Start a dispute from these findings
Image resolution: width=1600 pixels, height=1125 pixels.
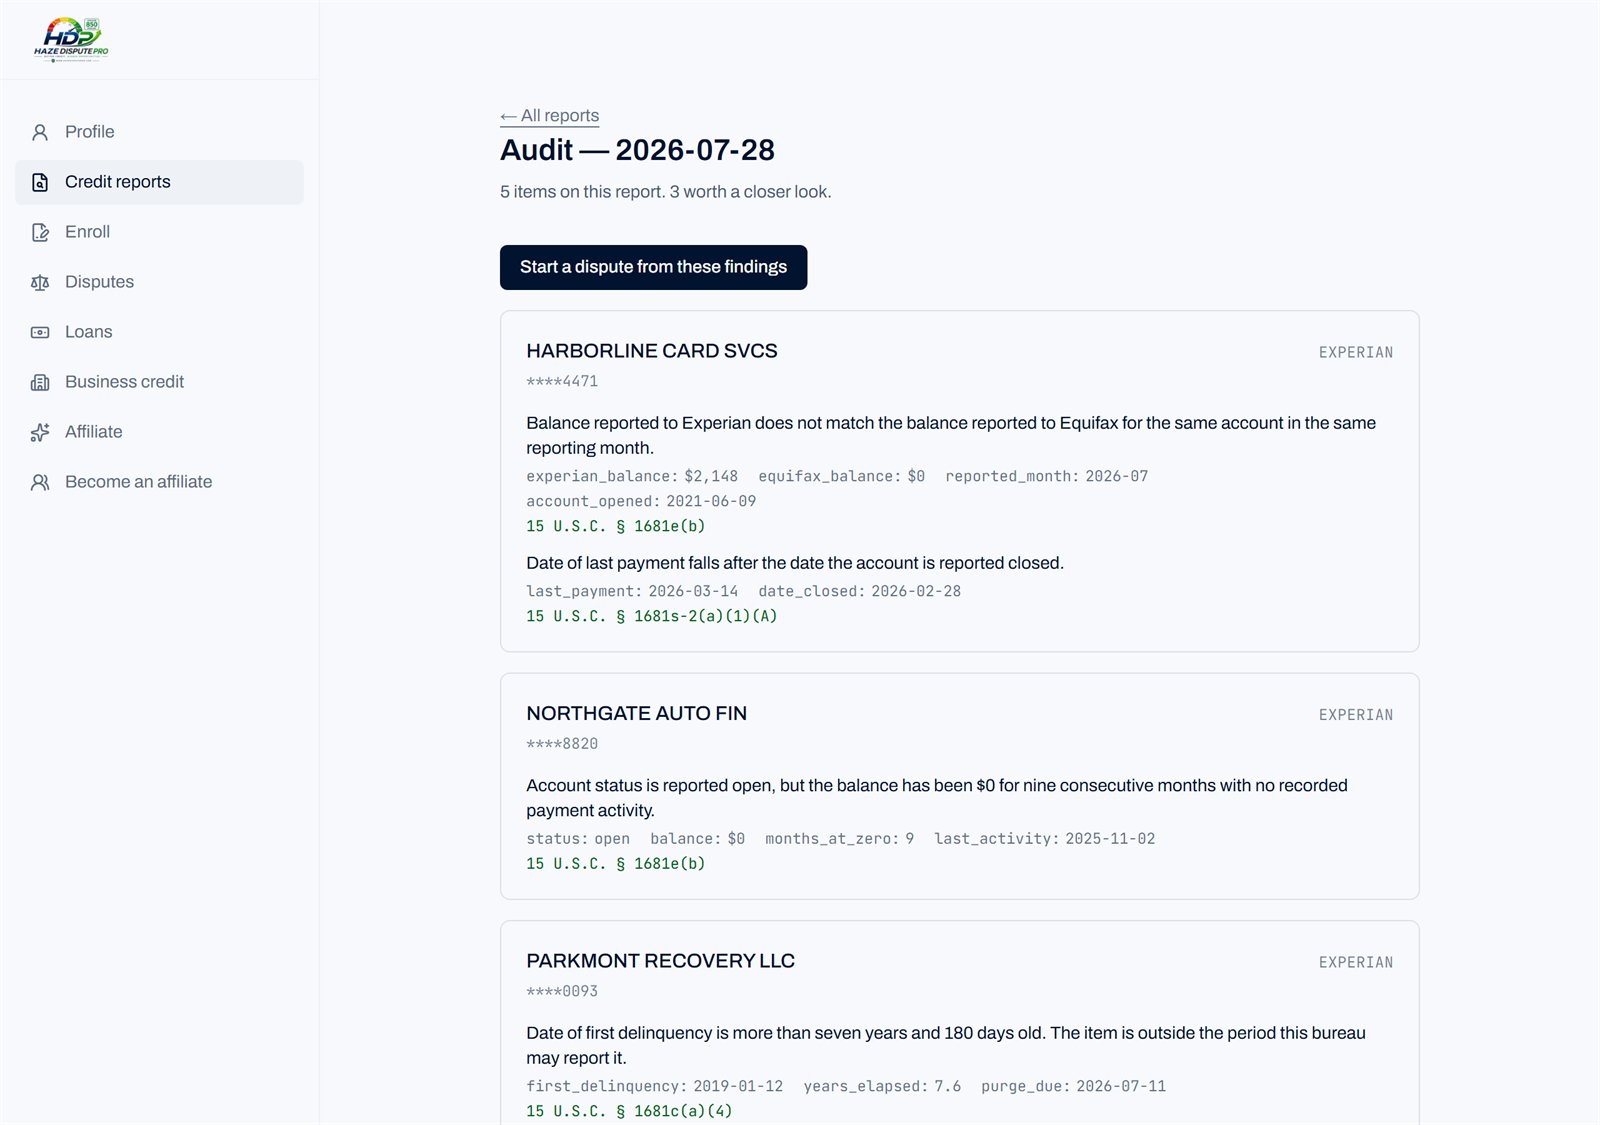653,267
